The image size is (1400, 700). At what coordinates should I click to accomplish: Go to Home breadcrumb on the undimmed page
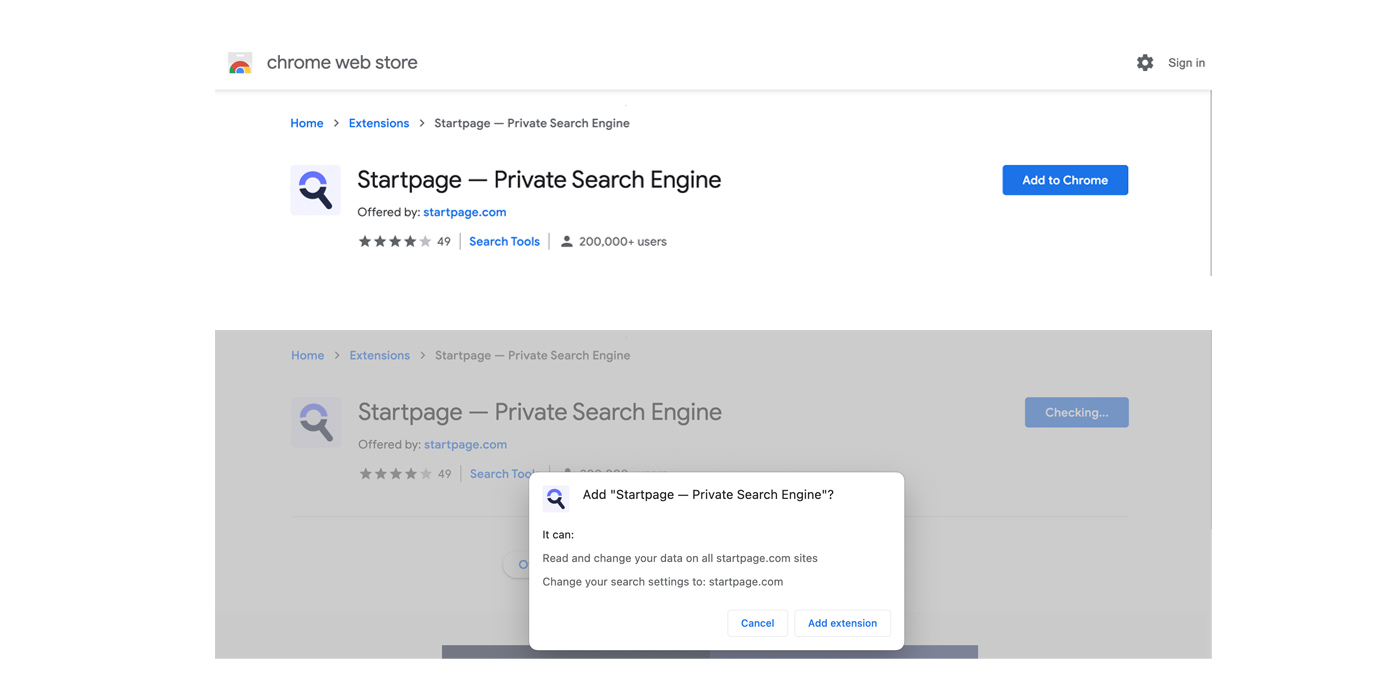coord(306,123)
